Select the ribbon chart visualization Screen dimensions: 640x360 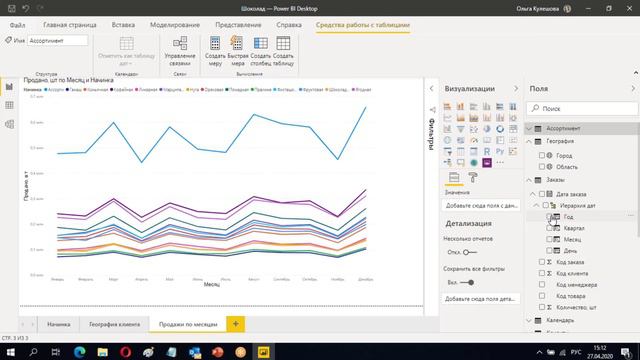pos(513,118)
